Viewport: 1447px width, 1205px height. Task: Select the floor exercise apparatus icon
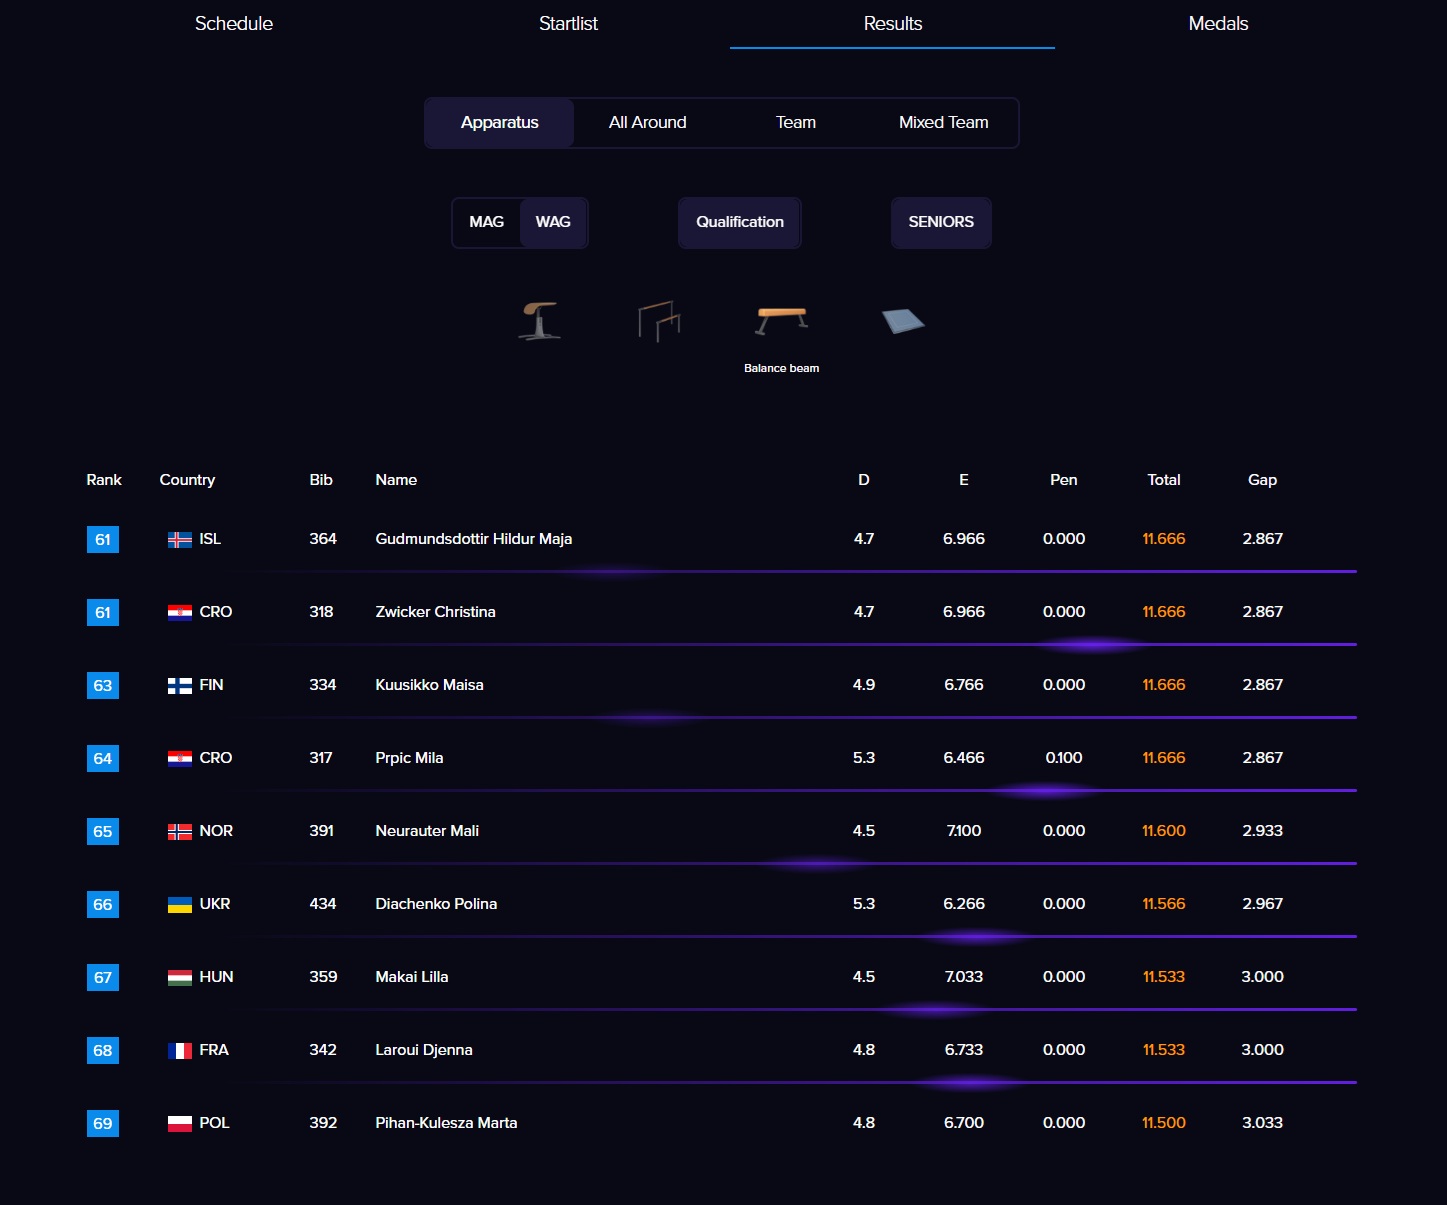click(x=903, y=321)
